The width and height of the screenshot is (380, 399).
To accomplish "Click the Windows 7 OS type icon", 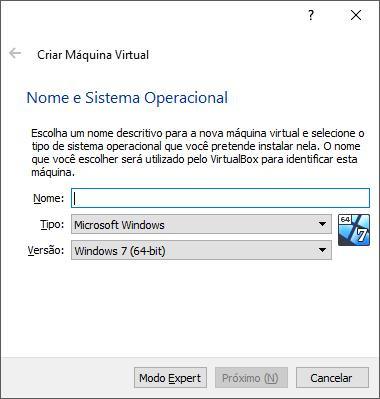I will [354, 230].
